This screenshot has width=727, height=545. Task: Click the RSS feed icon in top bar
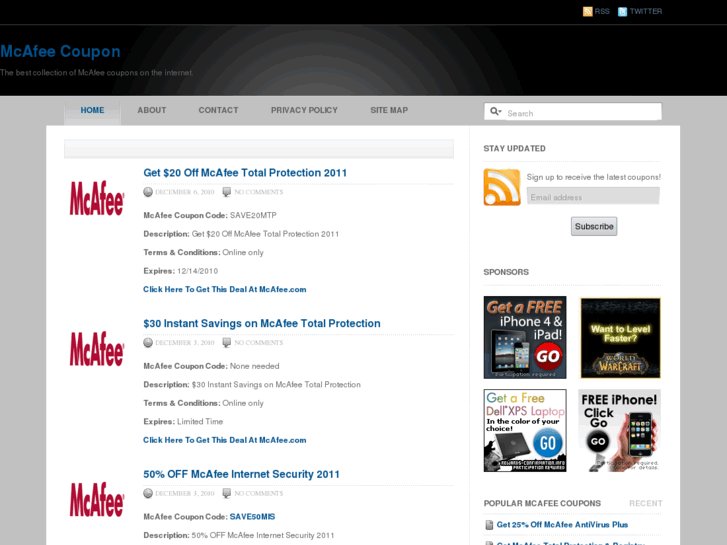click(587, 12)
